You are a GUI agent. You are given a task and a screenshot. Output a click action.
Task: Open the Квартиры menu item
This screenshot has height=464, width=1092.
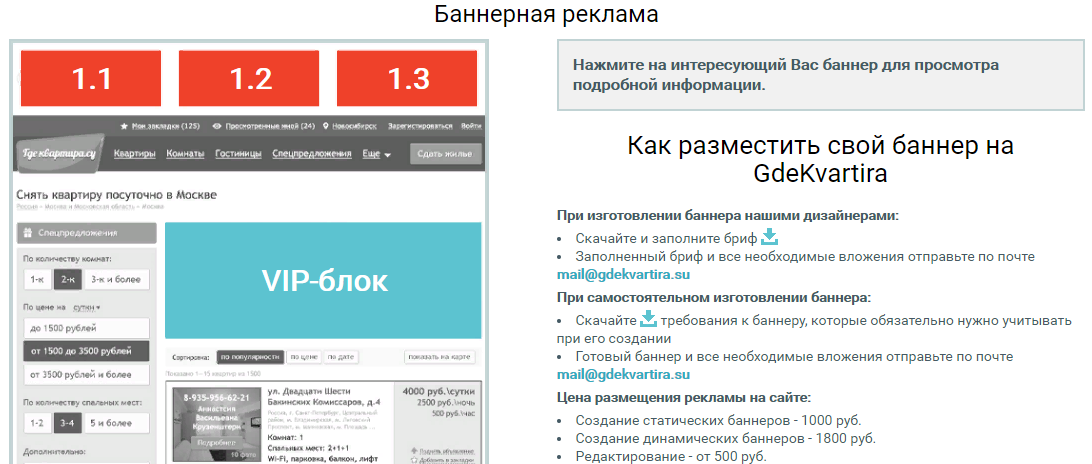coord(134,154)
